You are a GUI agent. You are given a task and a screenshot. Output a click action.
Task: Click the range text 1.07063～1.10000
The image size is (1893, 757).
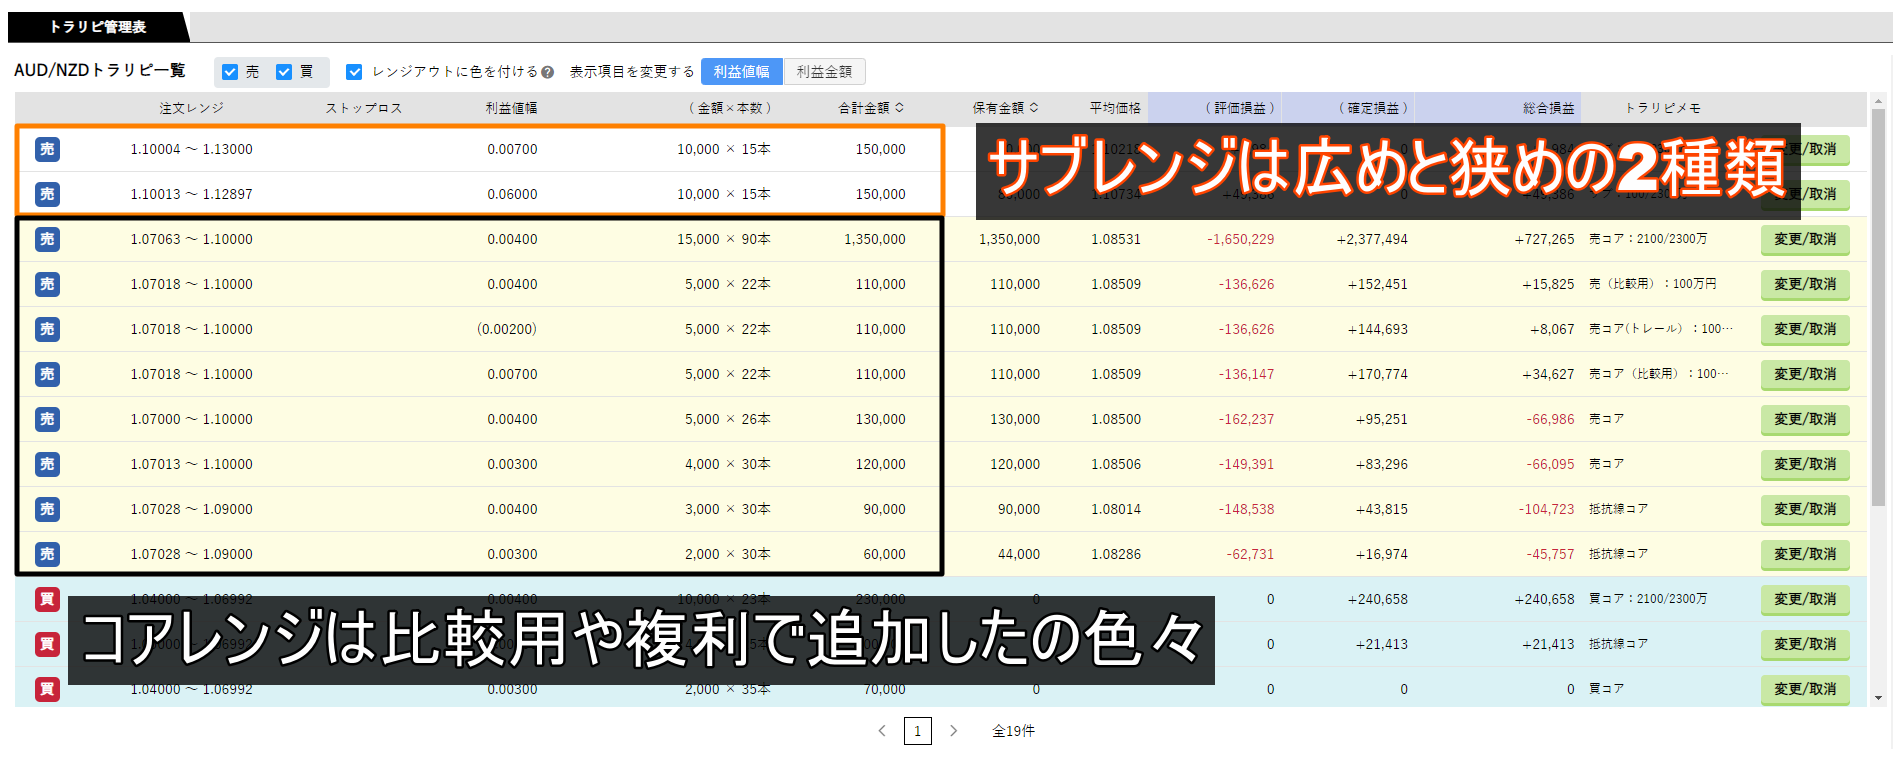[191, 239]
